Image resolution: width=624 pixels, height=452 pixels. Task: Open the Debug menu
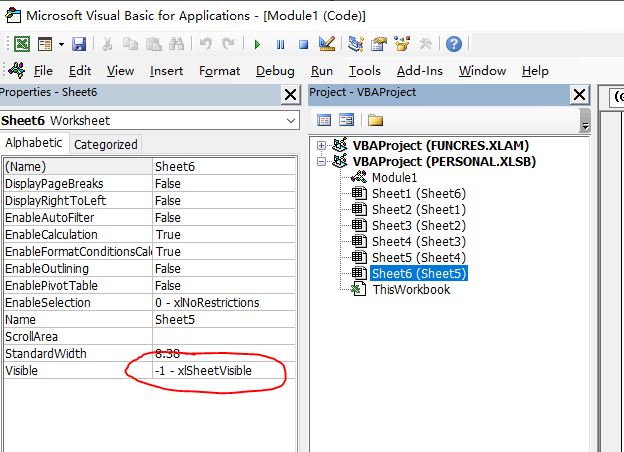coord(275,71)
